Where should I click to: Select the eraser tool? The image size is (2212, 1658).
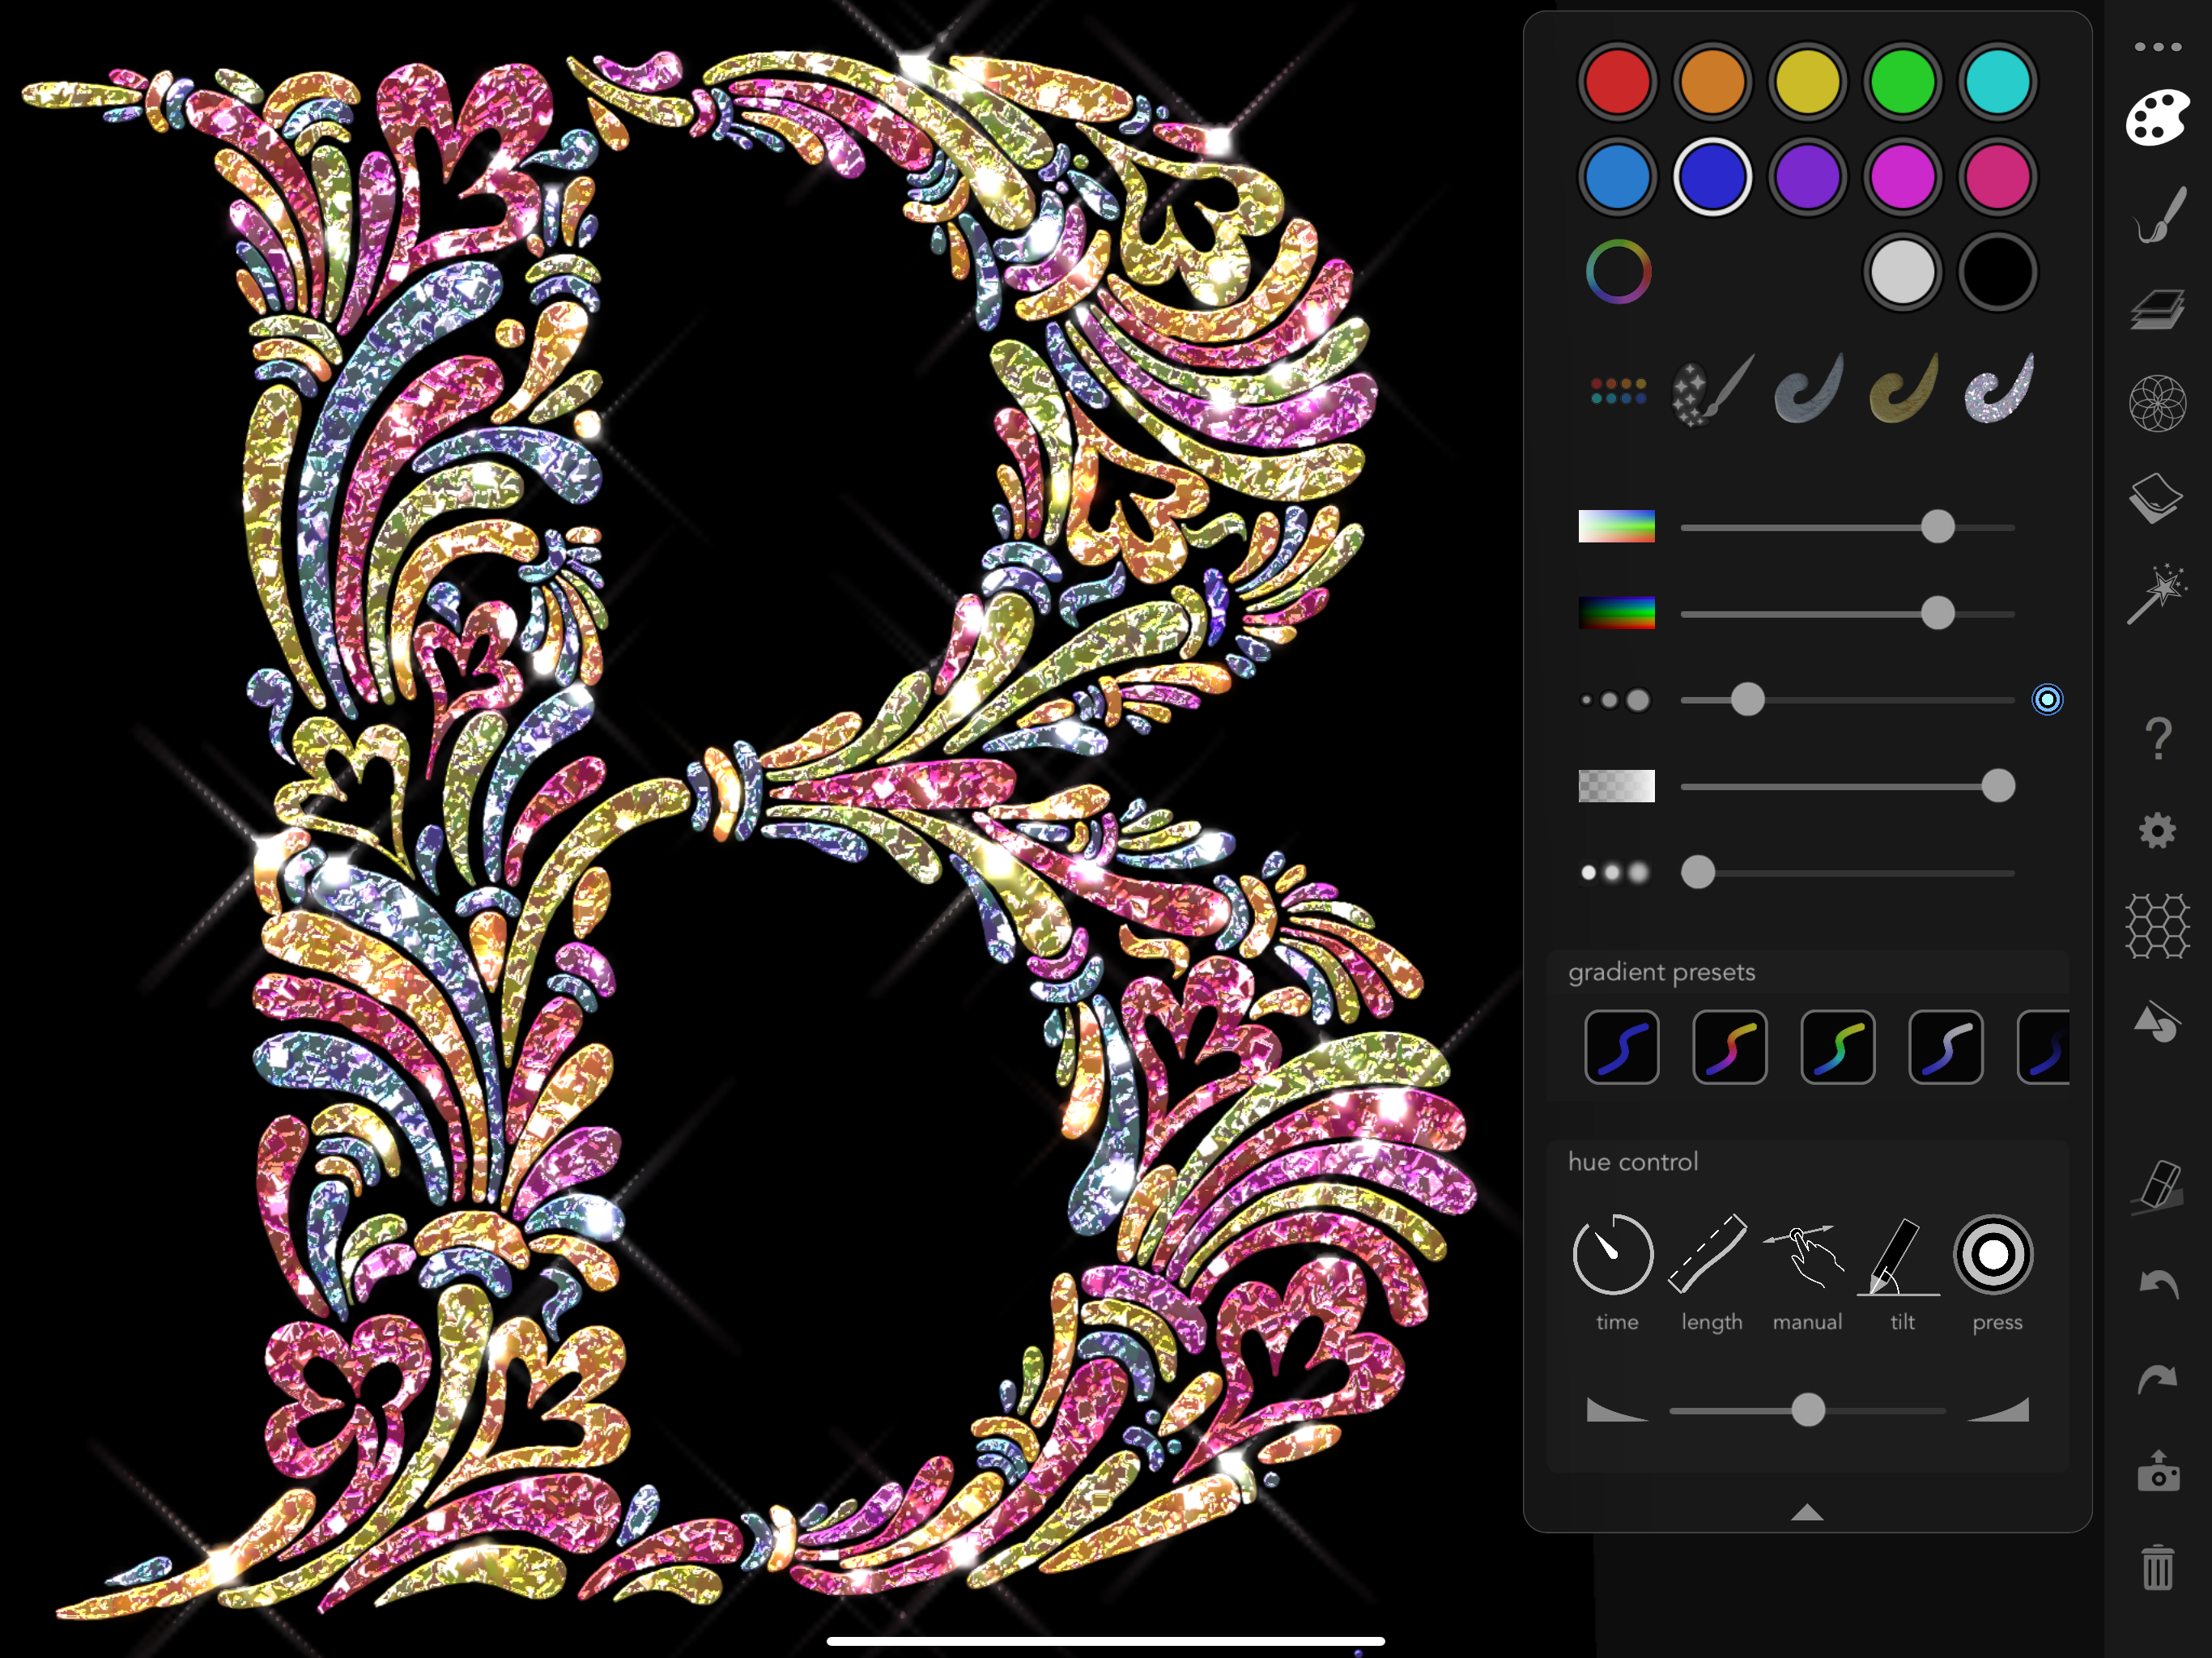(x=2159, y=1188)
